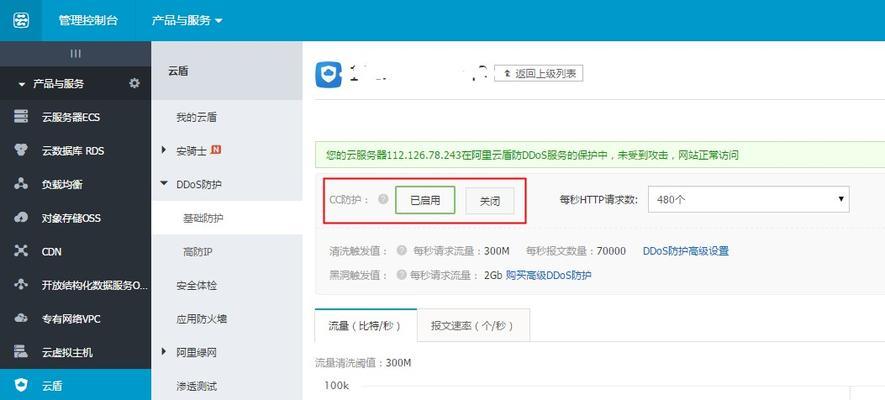
Task: Click the new badge next to 安骑士
Action: pos(216,150)
